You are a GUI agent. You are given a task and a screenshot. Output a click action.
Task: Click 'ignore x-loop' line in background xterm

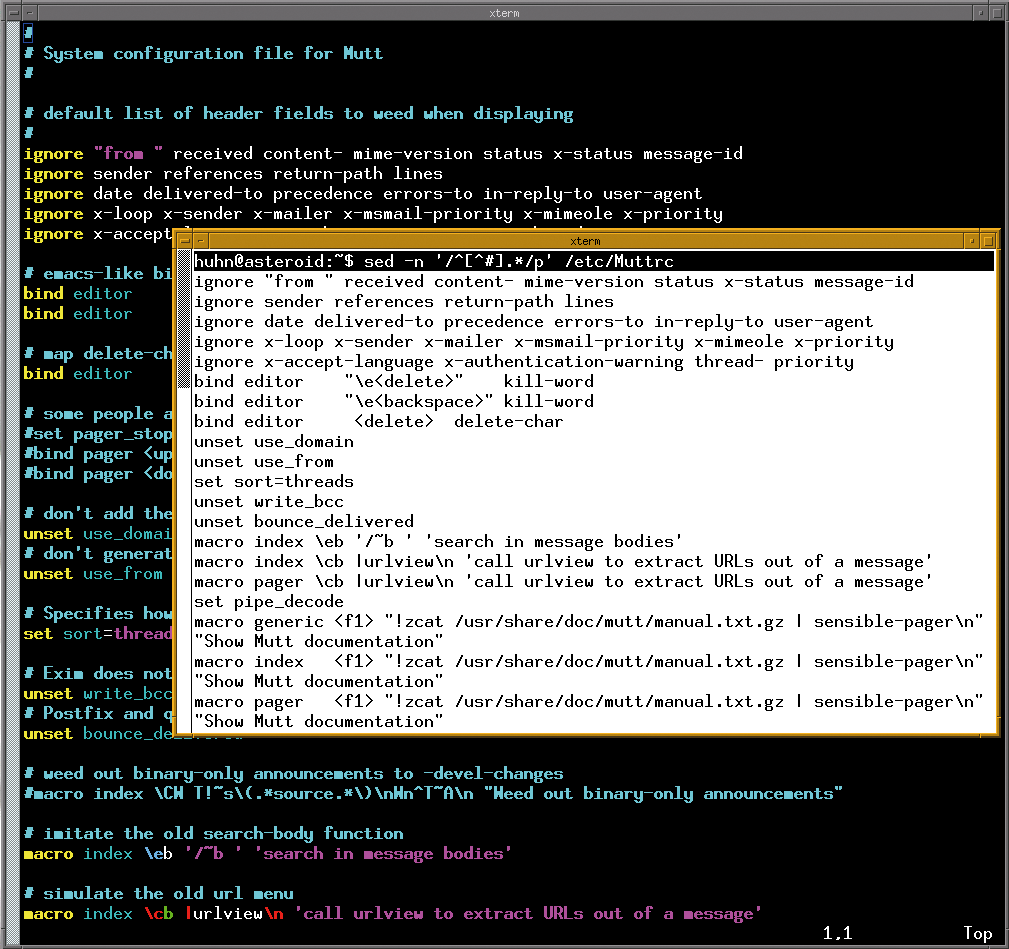(373, 214)
